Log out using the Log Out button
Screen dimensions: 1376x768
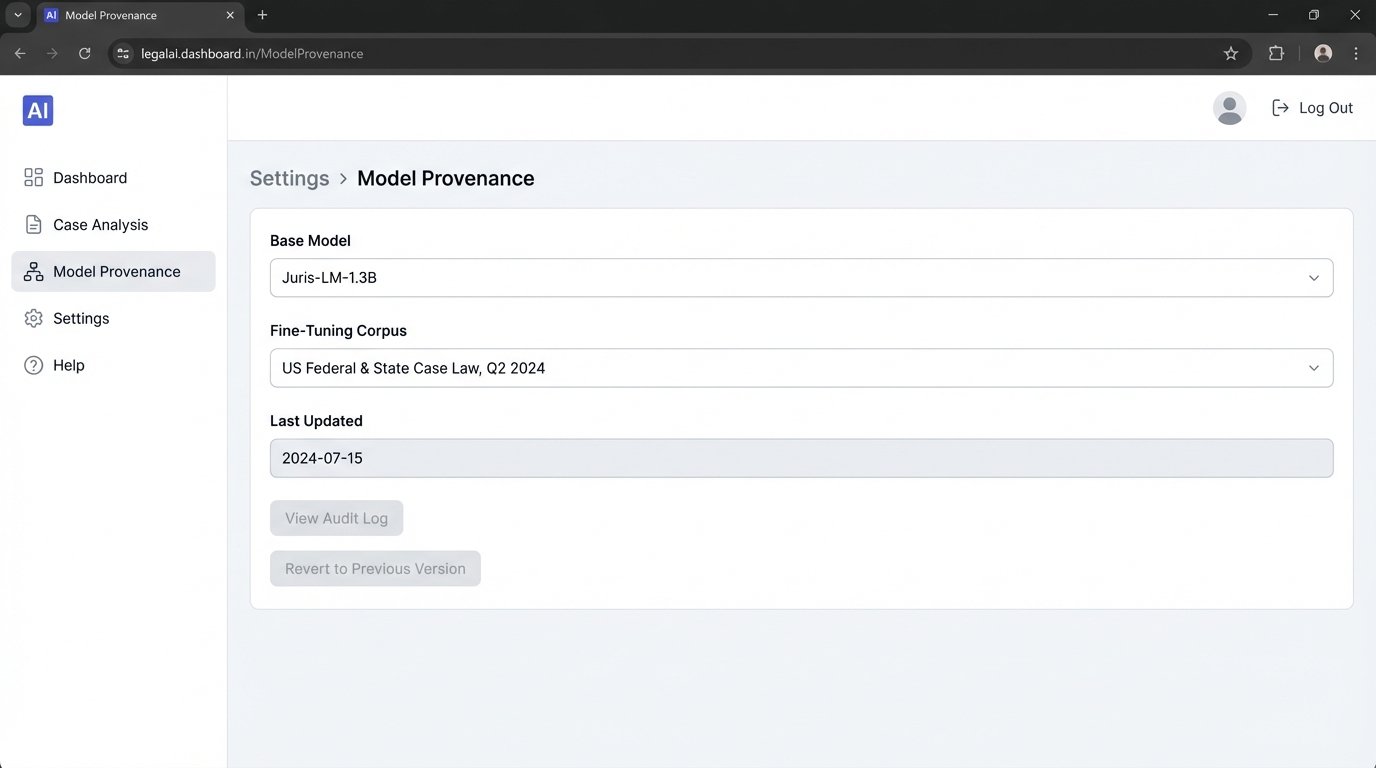click(x=1312, y=108)
